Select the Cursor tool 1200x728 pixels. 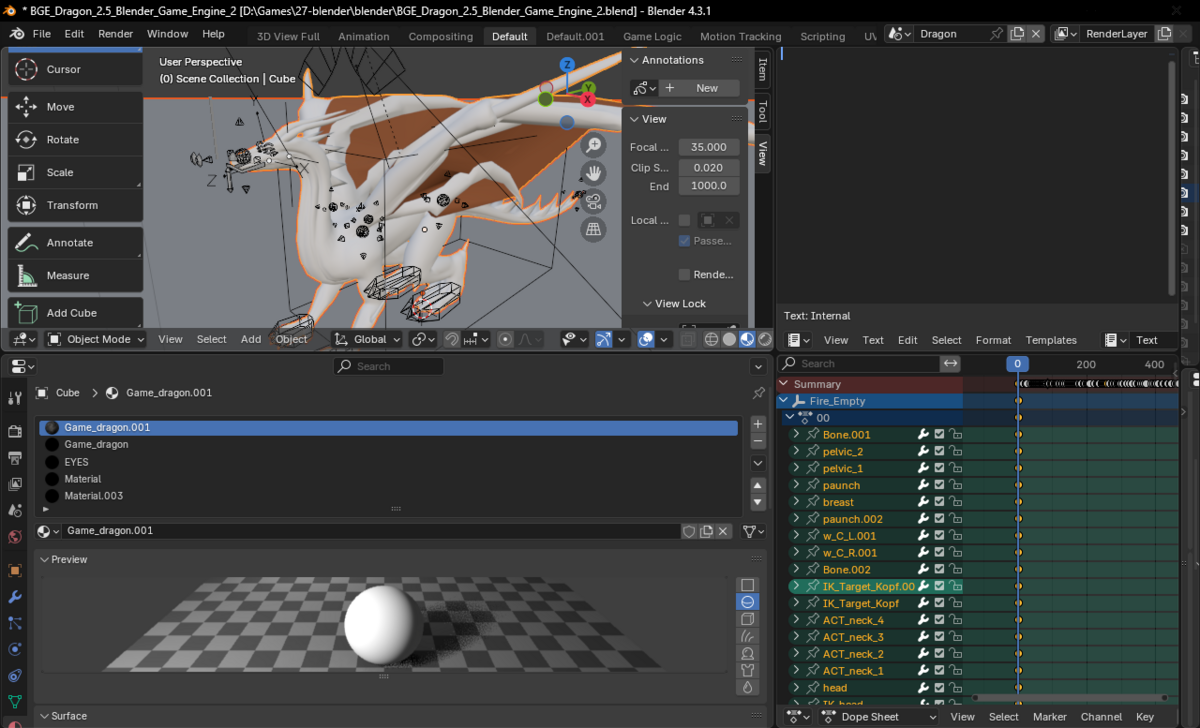75,69
